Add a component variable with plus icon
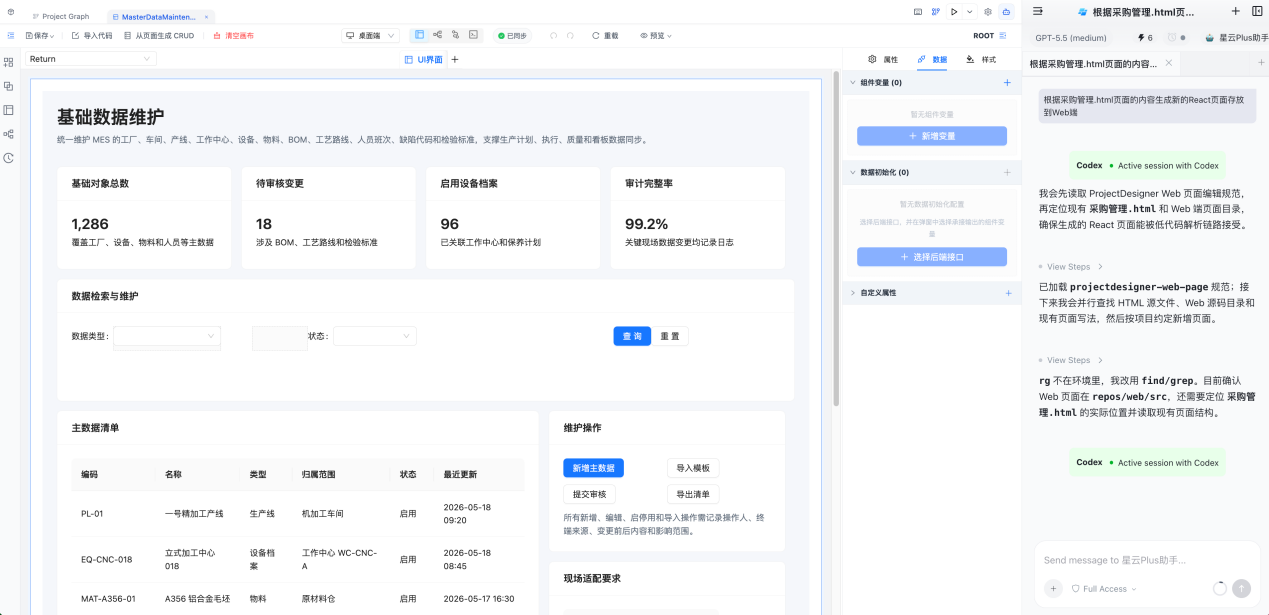Viewport: 1269px width, 615px height. [x=1007, y=83]
